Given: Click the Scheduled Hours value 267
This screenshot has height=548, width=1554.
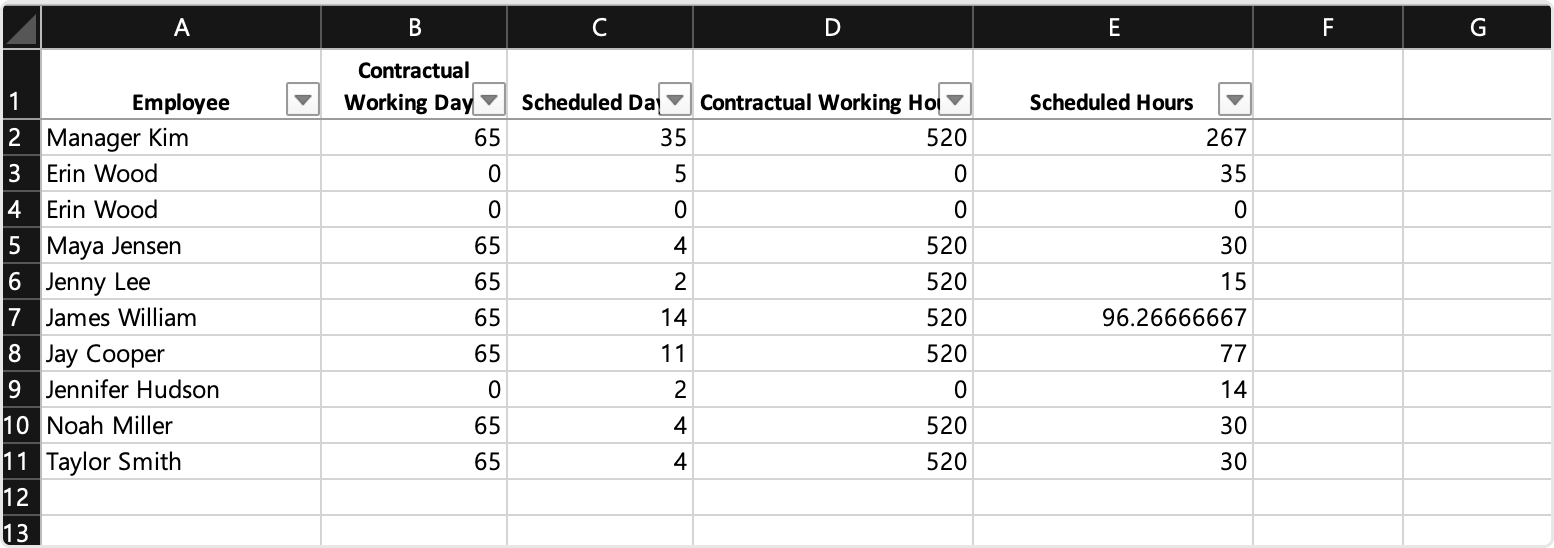Looking at the screenshot, I should (x=1113, y=138).
